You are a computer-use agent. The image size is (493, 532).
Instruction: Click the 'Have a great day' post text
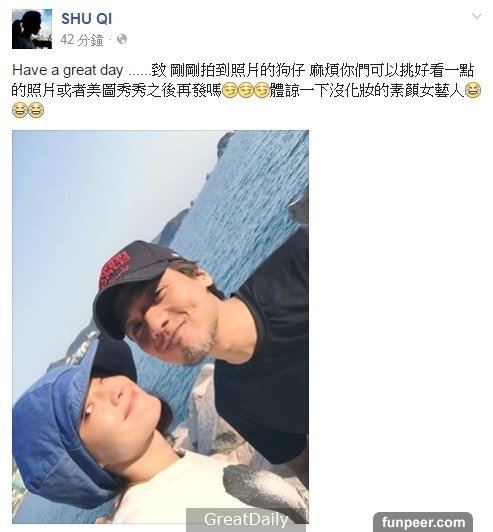click(68, 71)
